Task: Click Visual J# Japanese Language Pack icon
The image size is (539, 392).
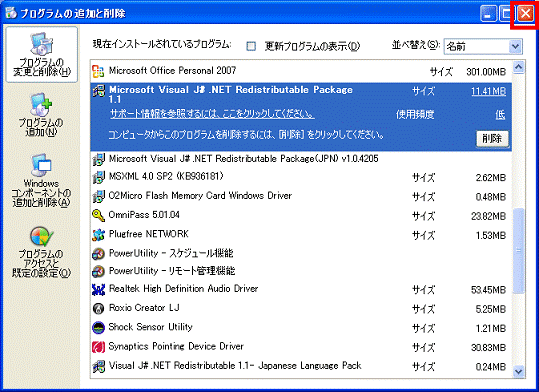Action: [99, 366]
